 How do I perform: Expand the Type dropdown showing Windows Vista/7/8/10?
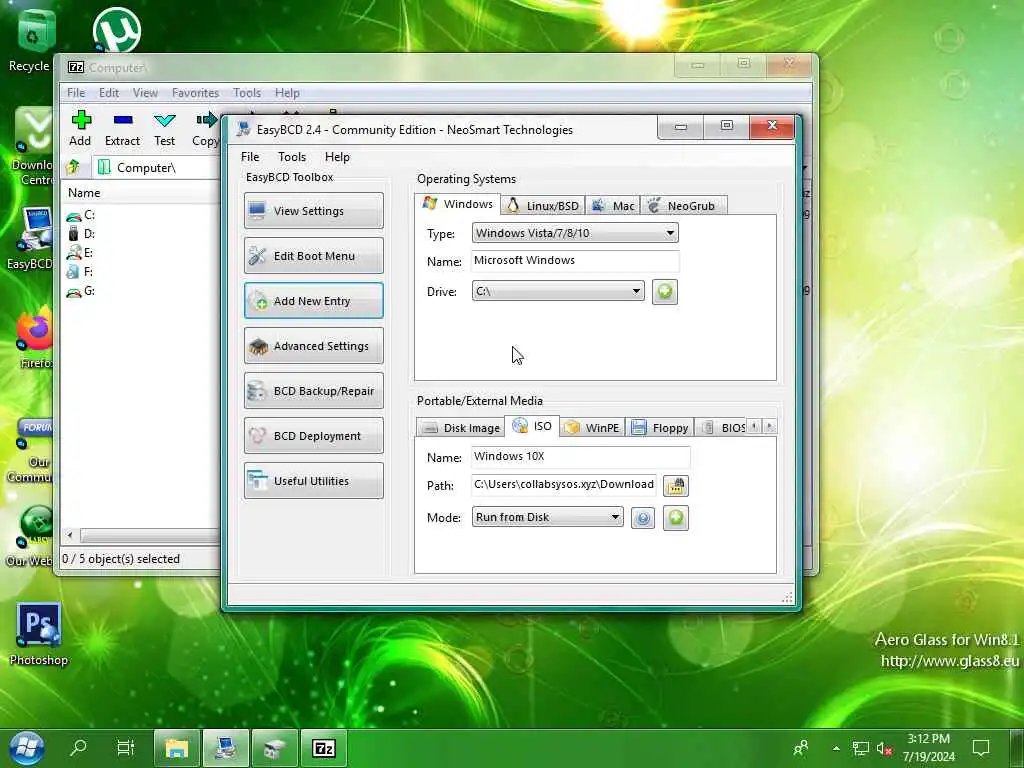(575, 233)
